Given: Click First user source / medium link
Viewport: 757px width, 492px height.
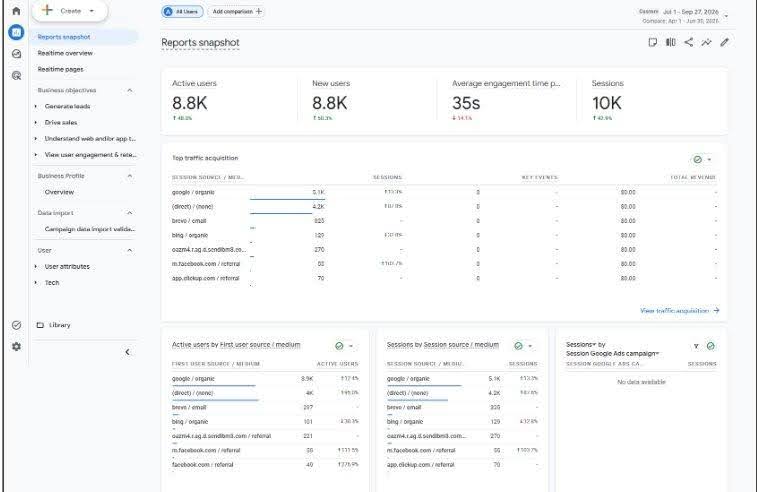Looking at the screenshot, I should tap(260, 345).
